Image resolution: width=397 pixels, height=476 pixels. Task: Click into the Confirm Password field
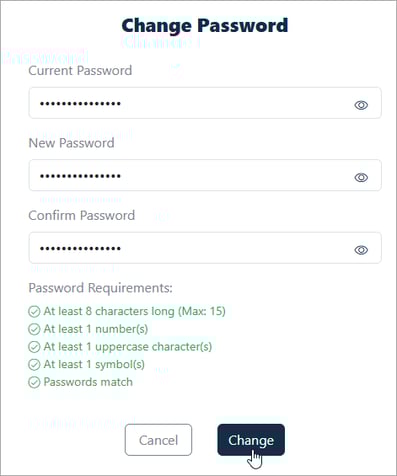pos(205,248)
